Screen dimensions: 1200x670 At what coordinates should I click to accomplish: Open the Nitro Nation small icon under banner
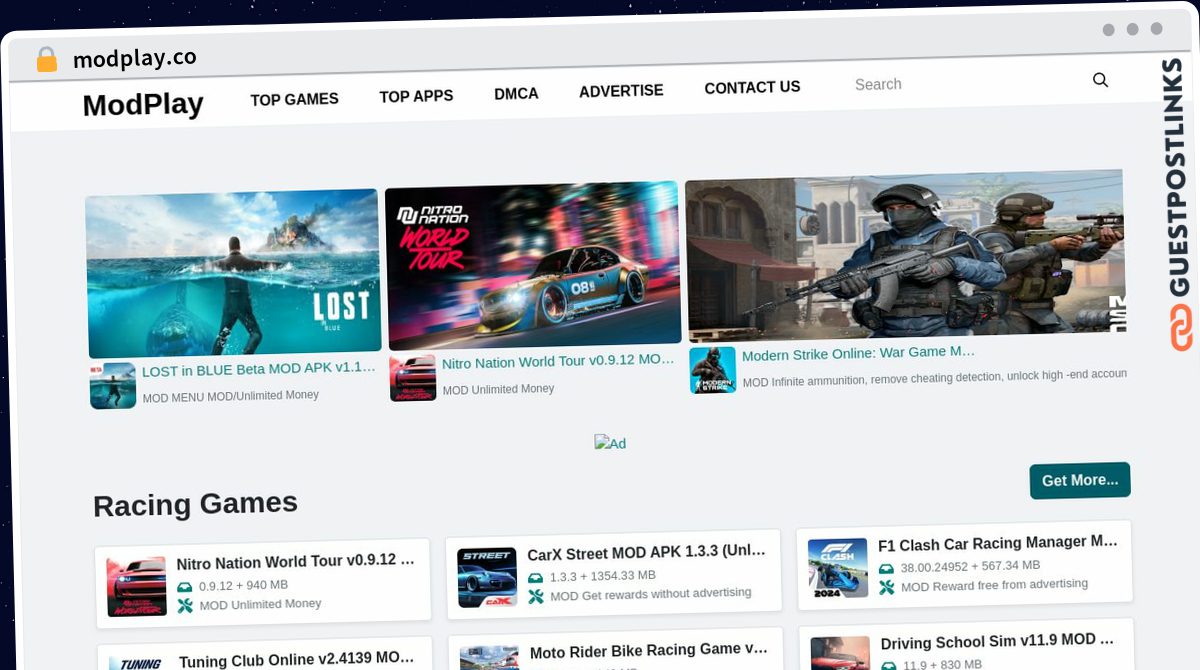click(x=412, y=378)
